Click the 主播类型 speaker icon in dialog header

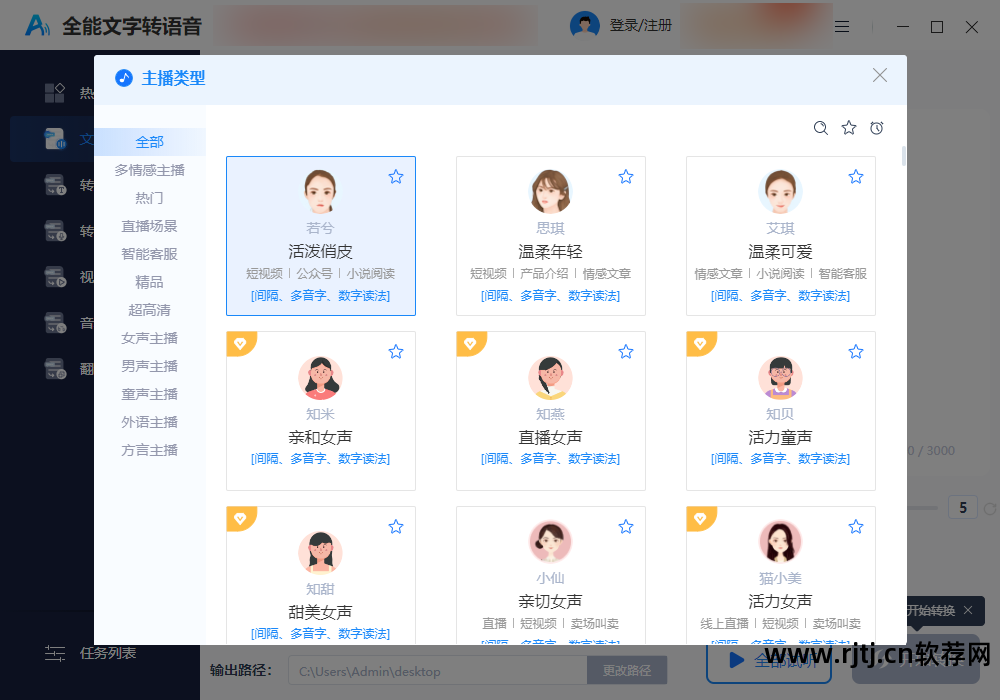pos(124,78)
